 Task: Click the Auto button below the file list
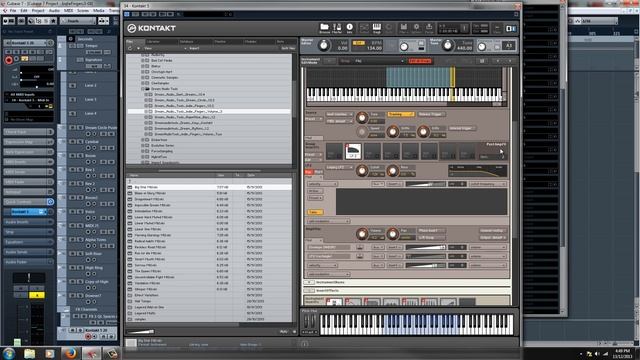click(284, 332)
